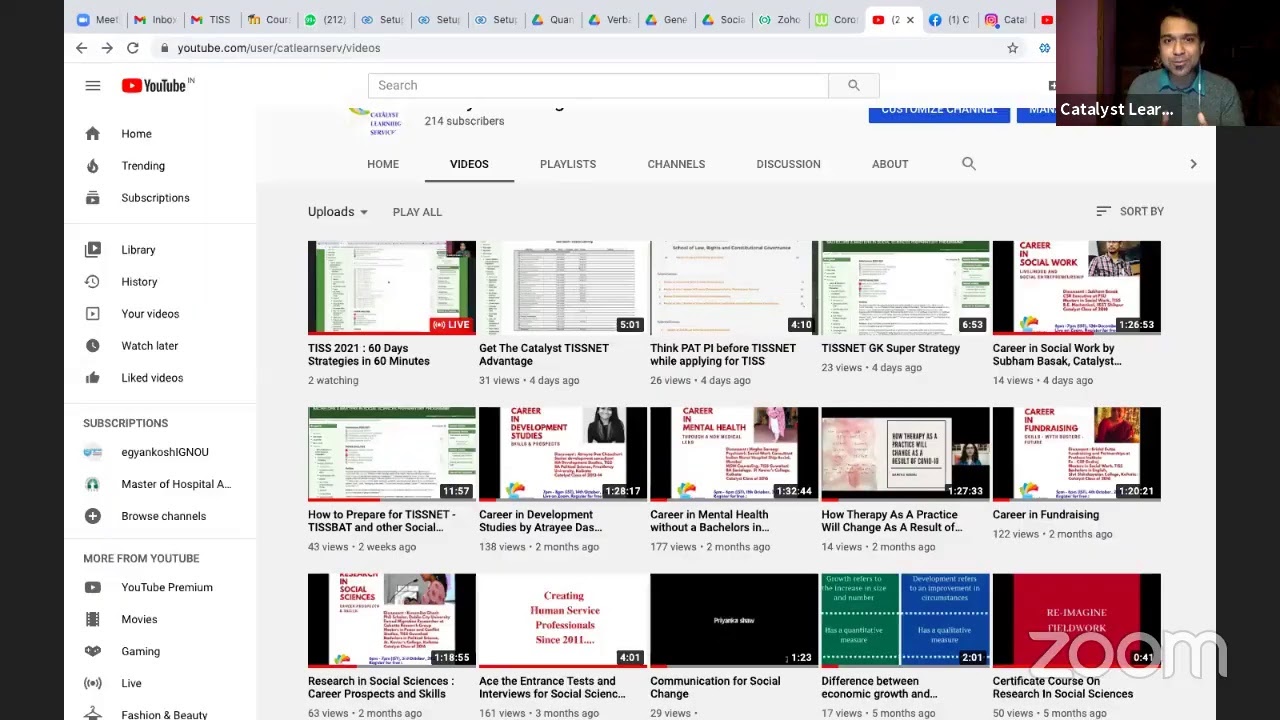The height and width of the screenshot is (720, 1280).
Task: Open the YouTube hamburger guide menu
Action: pos(93,86)
